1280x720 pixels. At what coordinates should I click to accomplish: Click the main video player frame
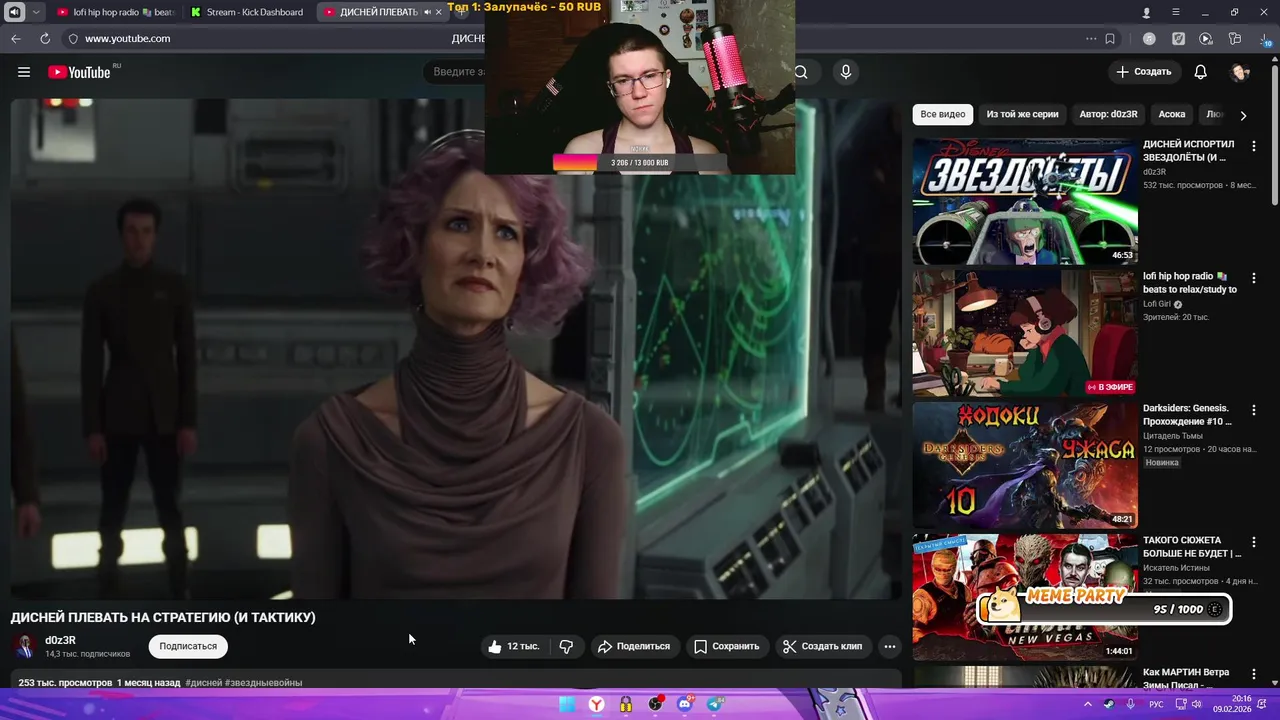[456, 349]
